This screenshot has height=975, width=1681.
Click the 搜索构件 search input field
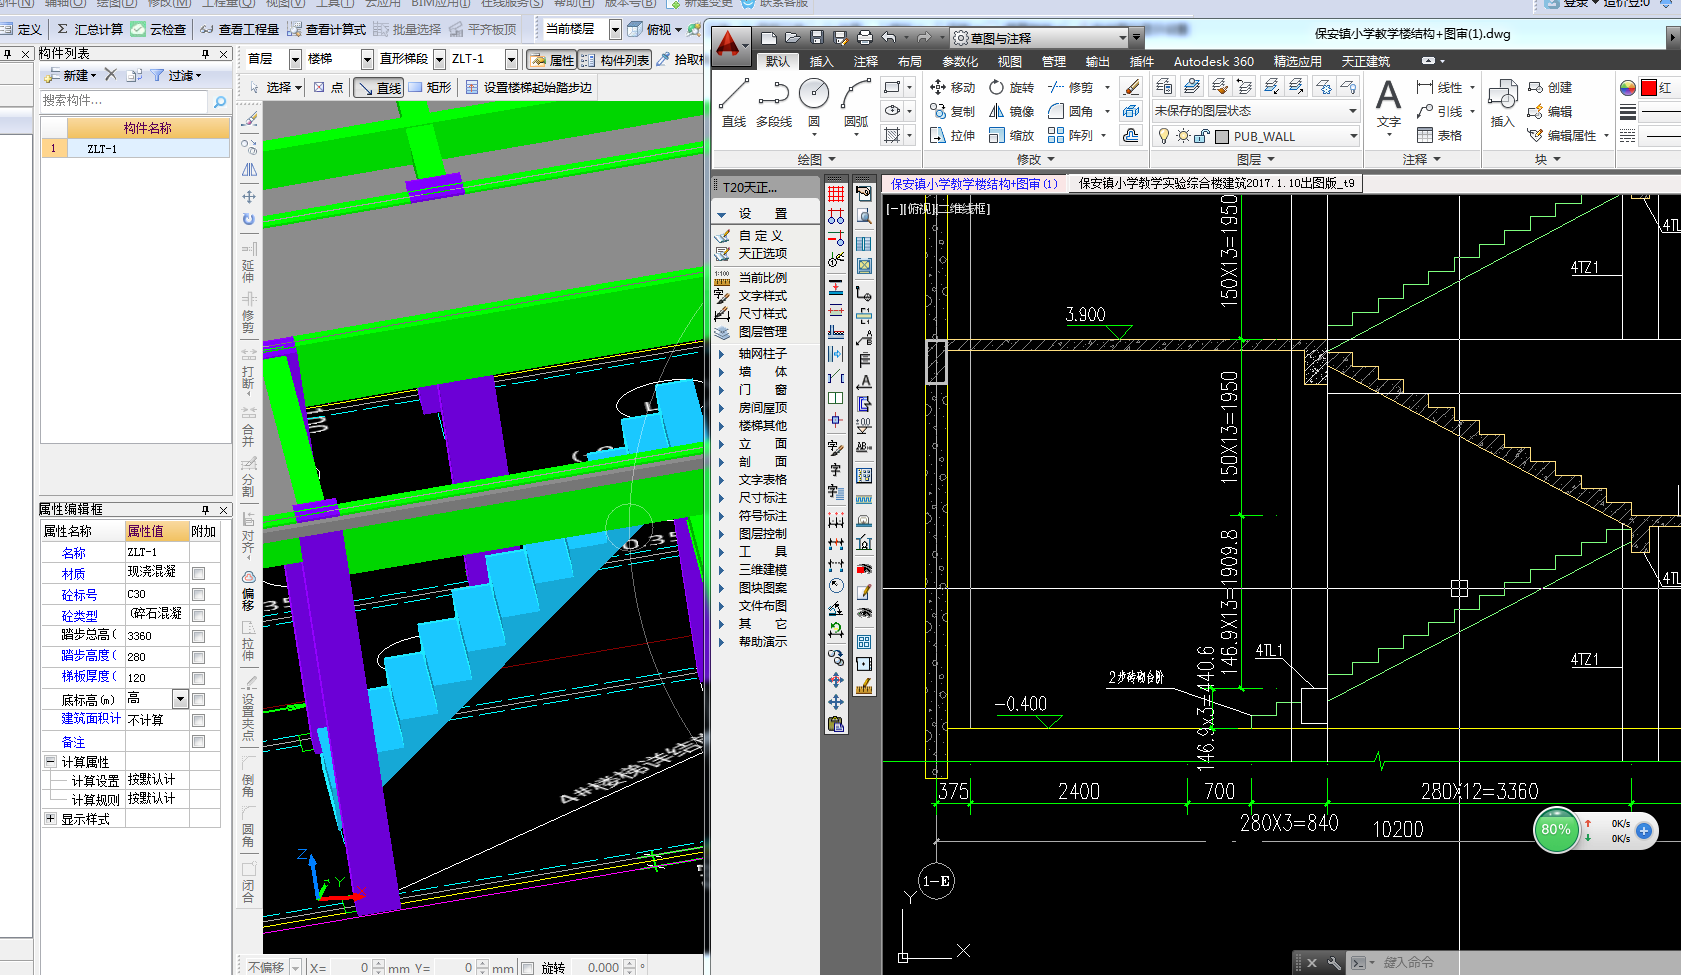(125, 101)
